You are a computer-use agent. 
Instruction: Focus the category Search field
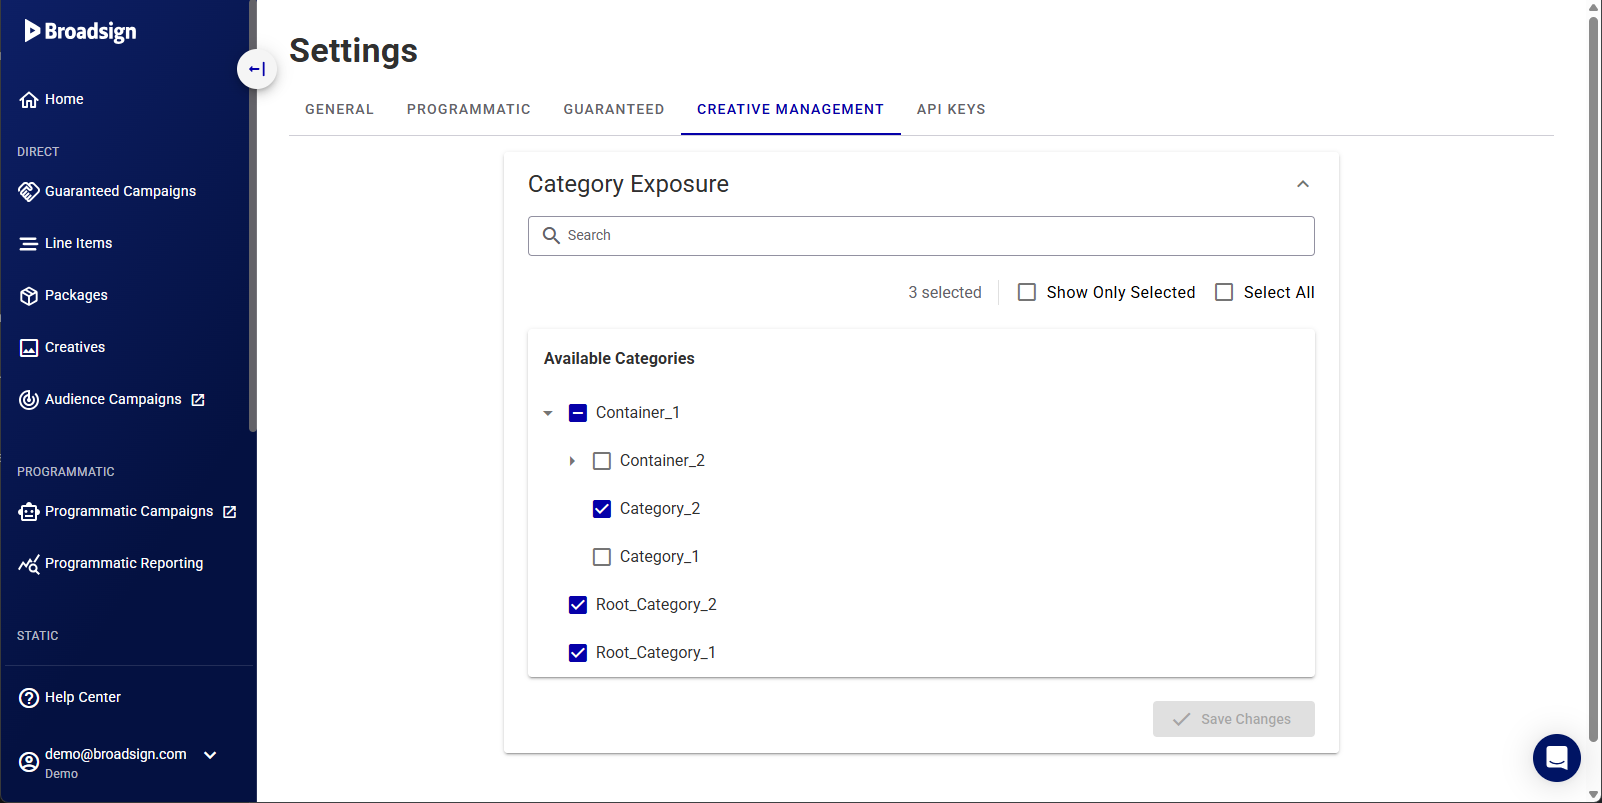(x=921, y=236)
